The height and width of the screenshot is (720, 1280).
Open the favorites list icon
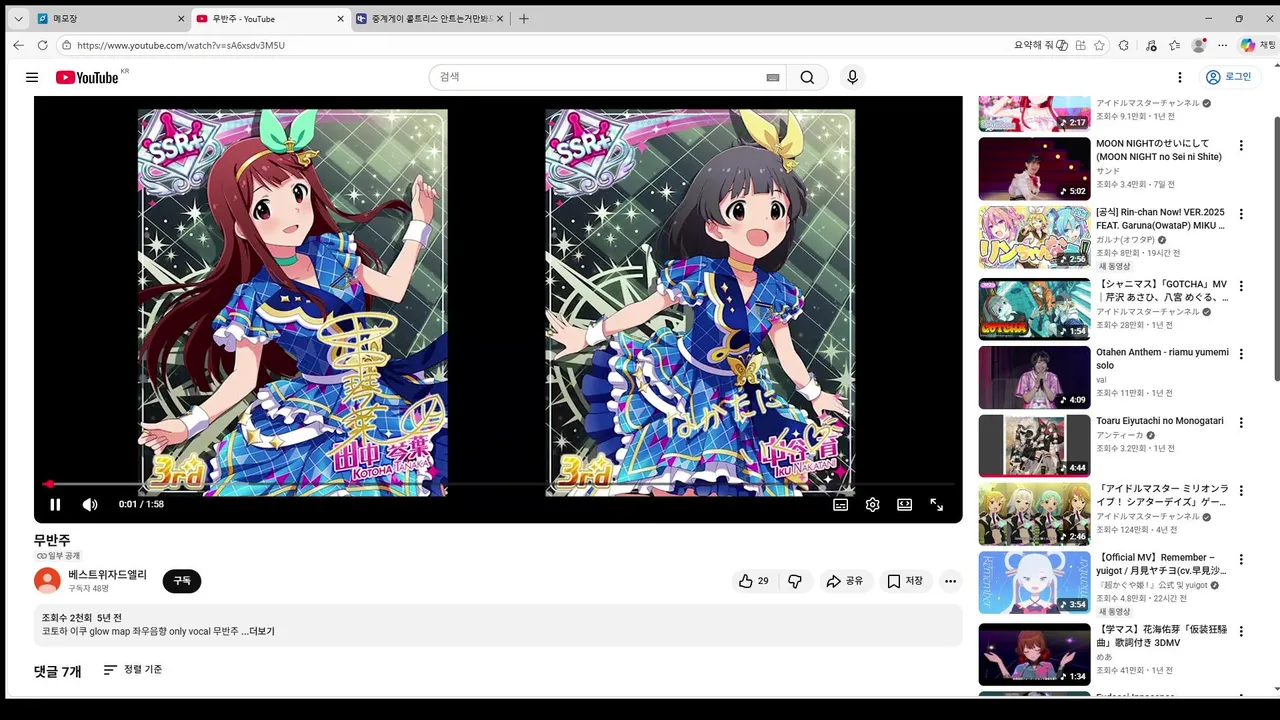click(1175, 45)
